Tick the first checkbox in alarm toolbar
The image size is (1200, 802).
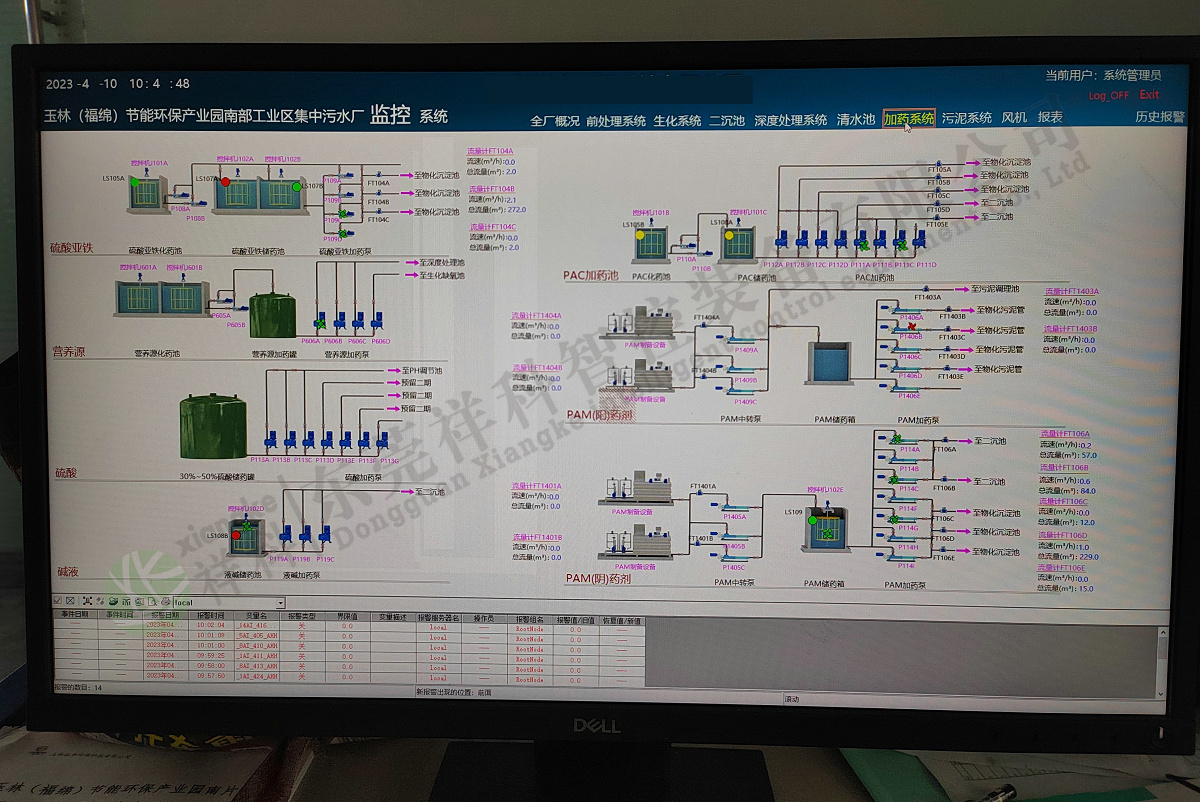click(57, 602)
